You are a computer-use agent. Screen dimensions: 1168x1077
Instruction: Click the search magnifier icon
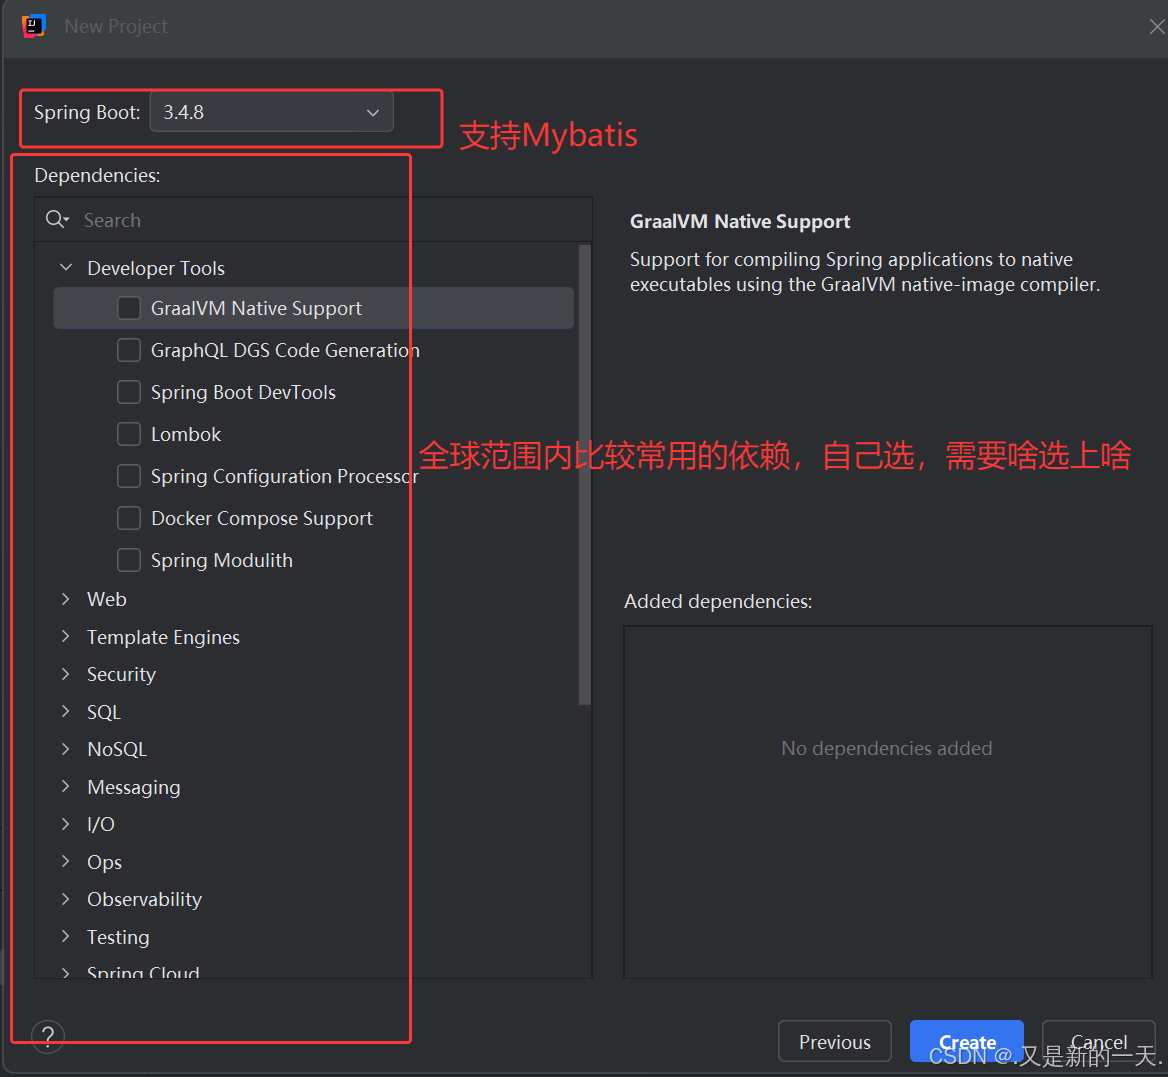[57, 219]
